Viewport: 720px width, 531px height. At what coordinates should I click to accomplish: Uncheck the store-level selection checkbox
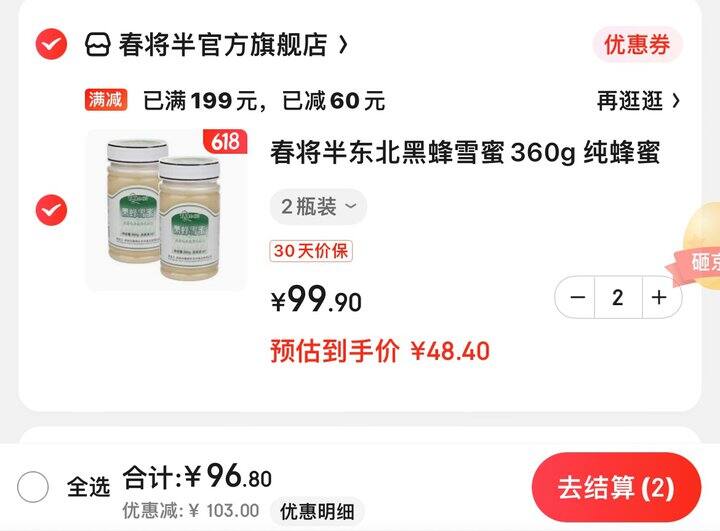tap(51, 44)
